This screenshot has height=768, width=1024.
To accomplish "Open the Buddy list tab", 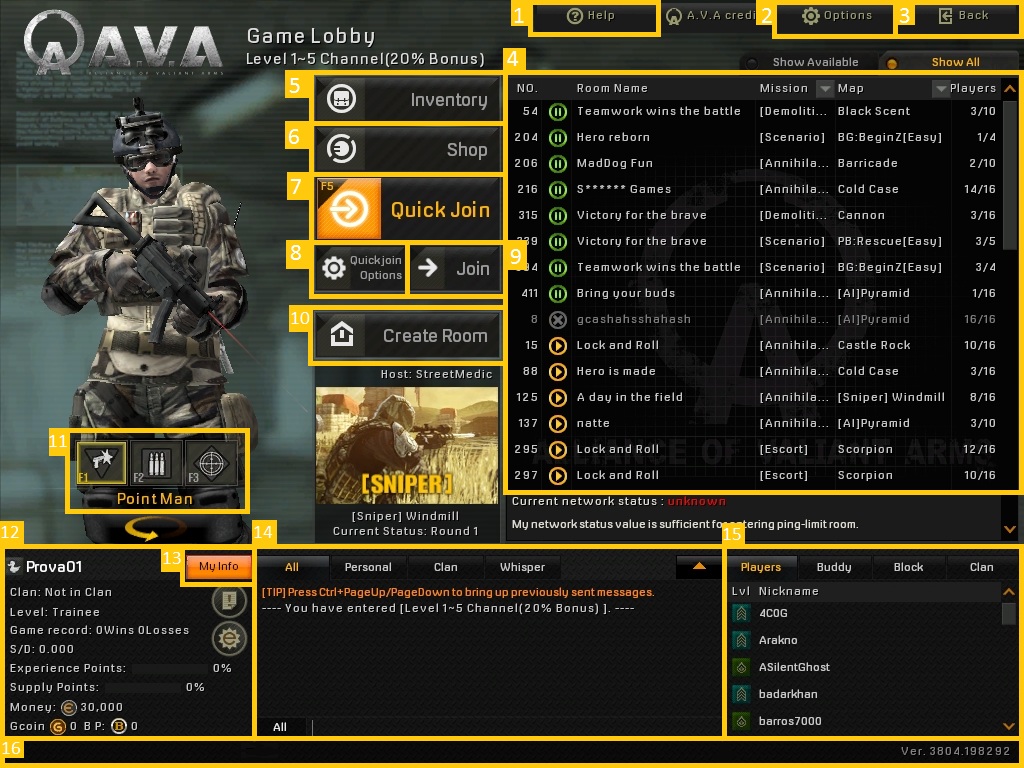I will pyautogui.click(x=834, y=567).
